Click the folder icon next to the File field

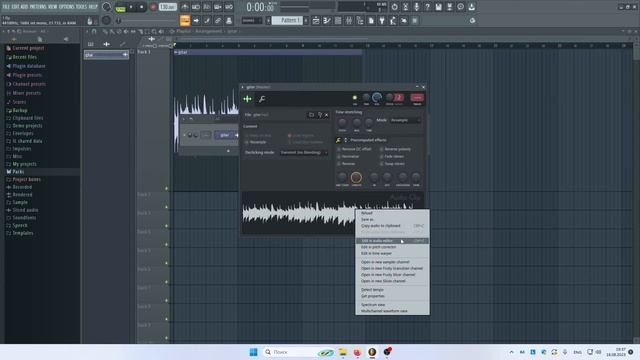coord(311,115)
